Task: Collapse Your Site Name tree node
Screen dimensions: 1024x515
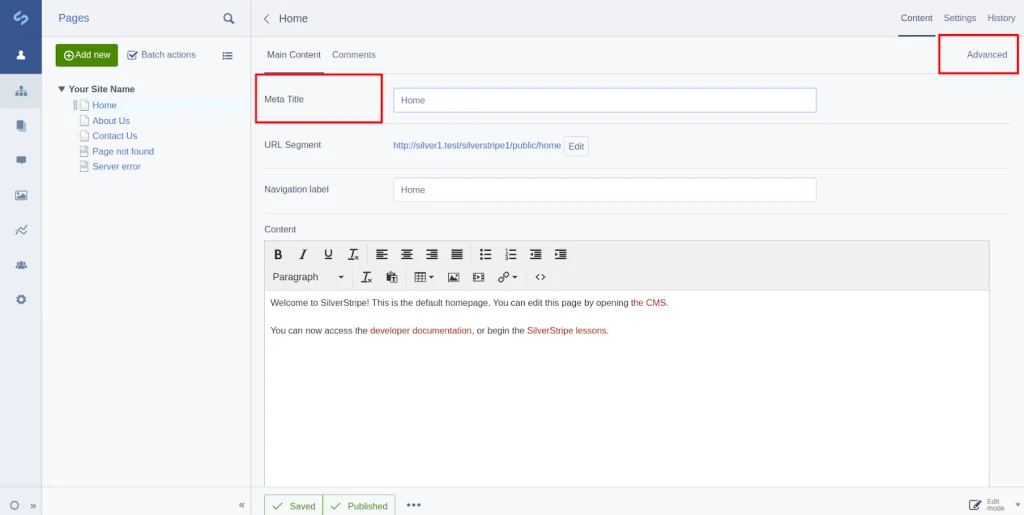Action: (61, 89)
